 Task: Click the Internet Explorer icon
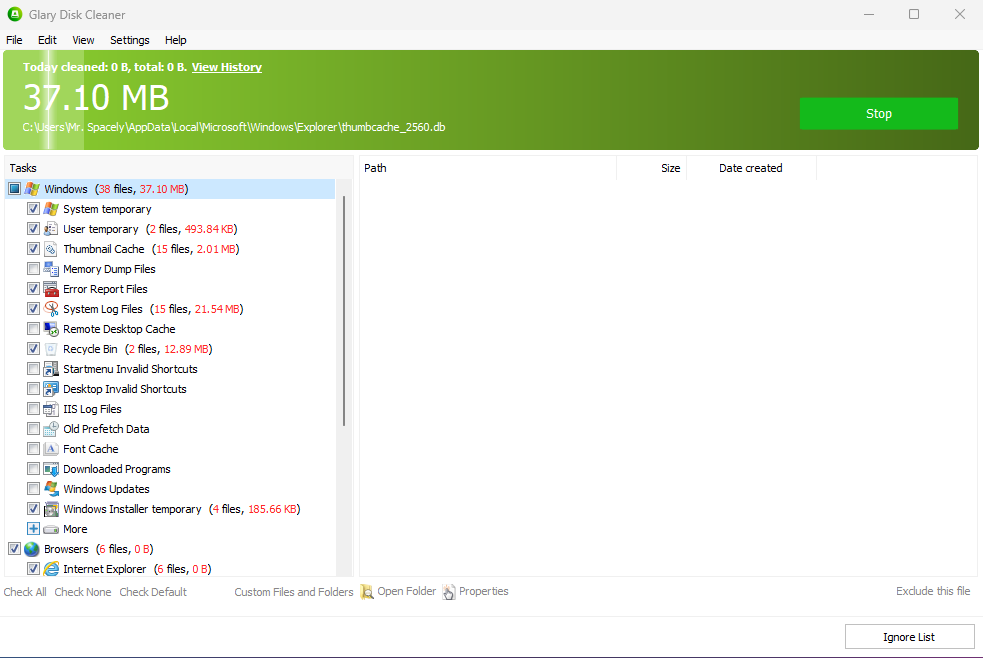tap(51, 569)
